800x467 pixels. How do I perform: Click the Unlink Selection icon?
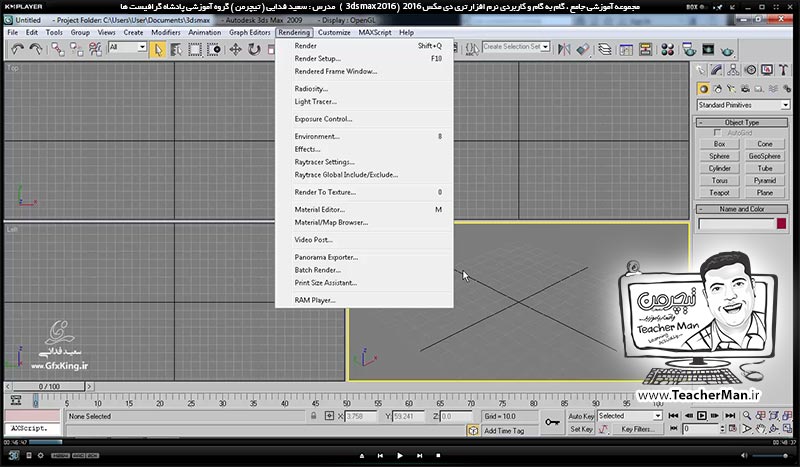77,49
